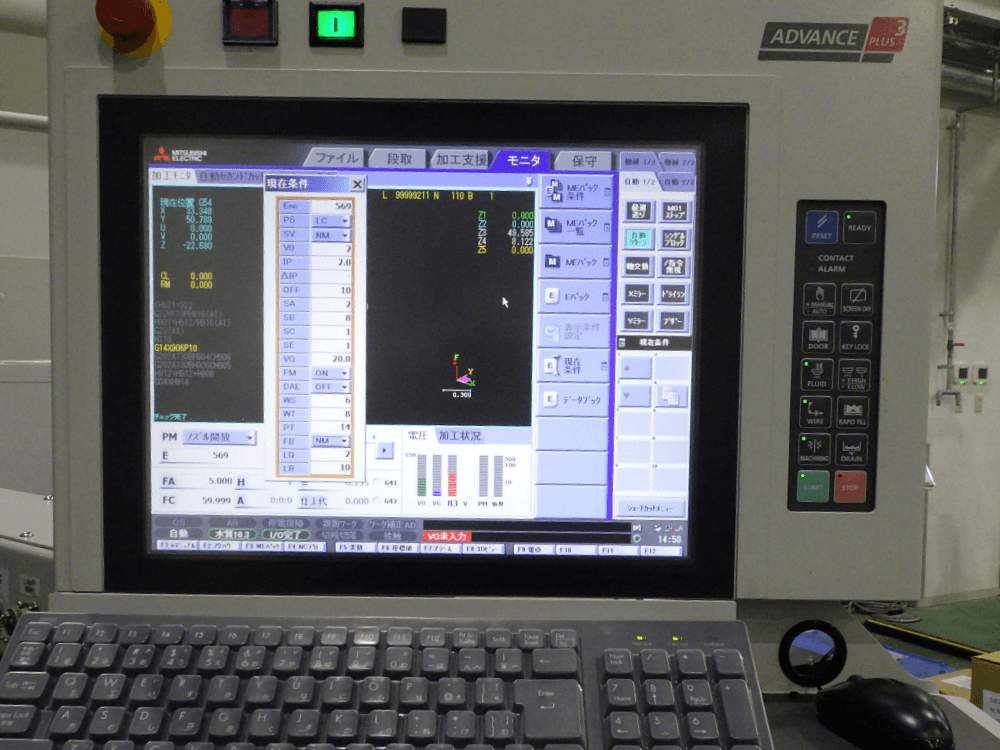The width and height of the screenshot is (1000, 750).
Task: Click the ショートカットメニュー button
Action: tap(652, 508)
